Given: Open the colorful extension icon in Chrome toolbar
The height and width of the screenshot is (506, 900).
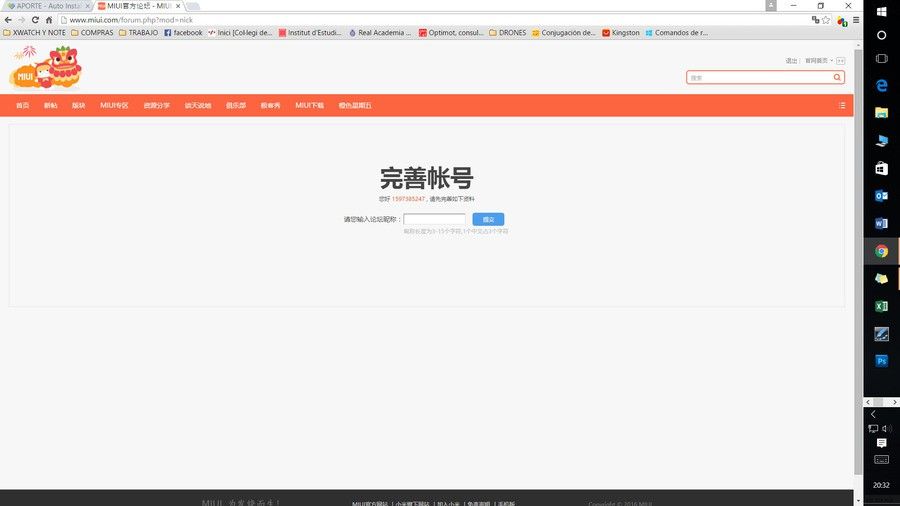Looking at the screenshot, I should pos(842,21).
